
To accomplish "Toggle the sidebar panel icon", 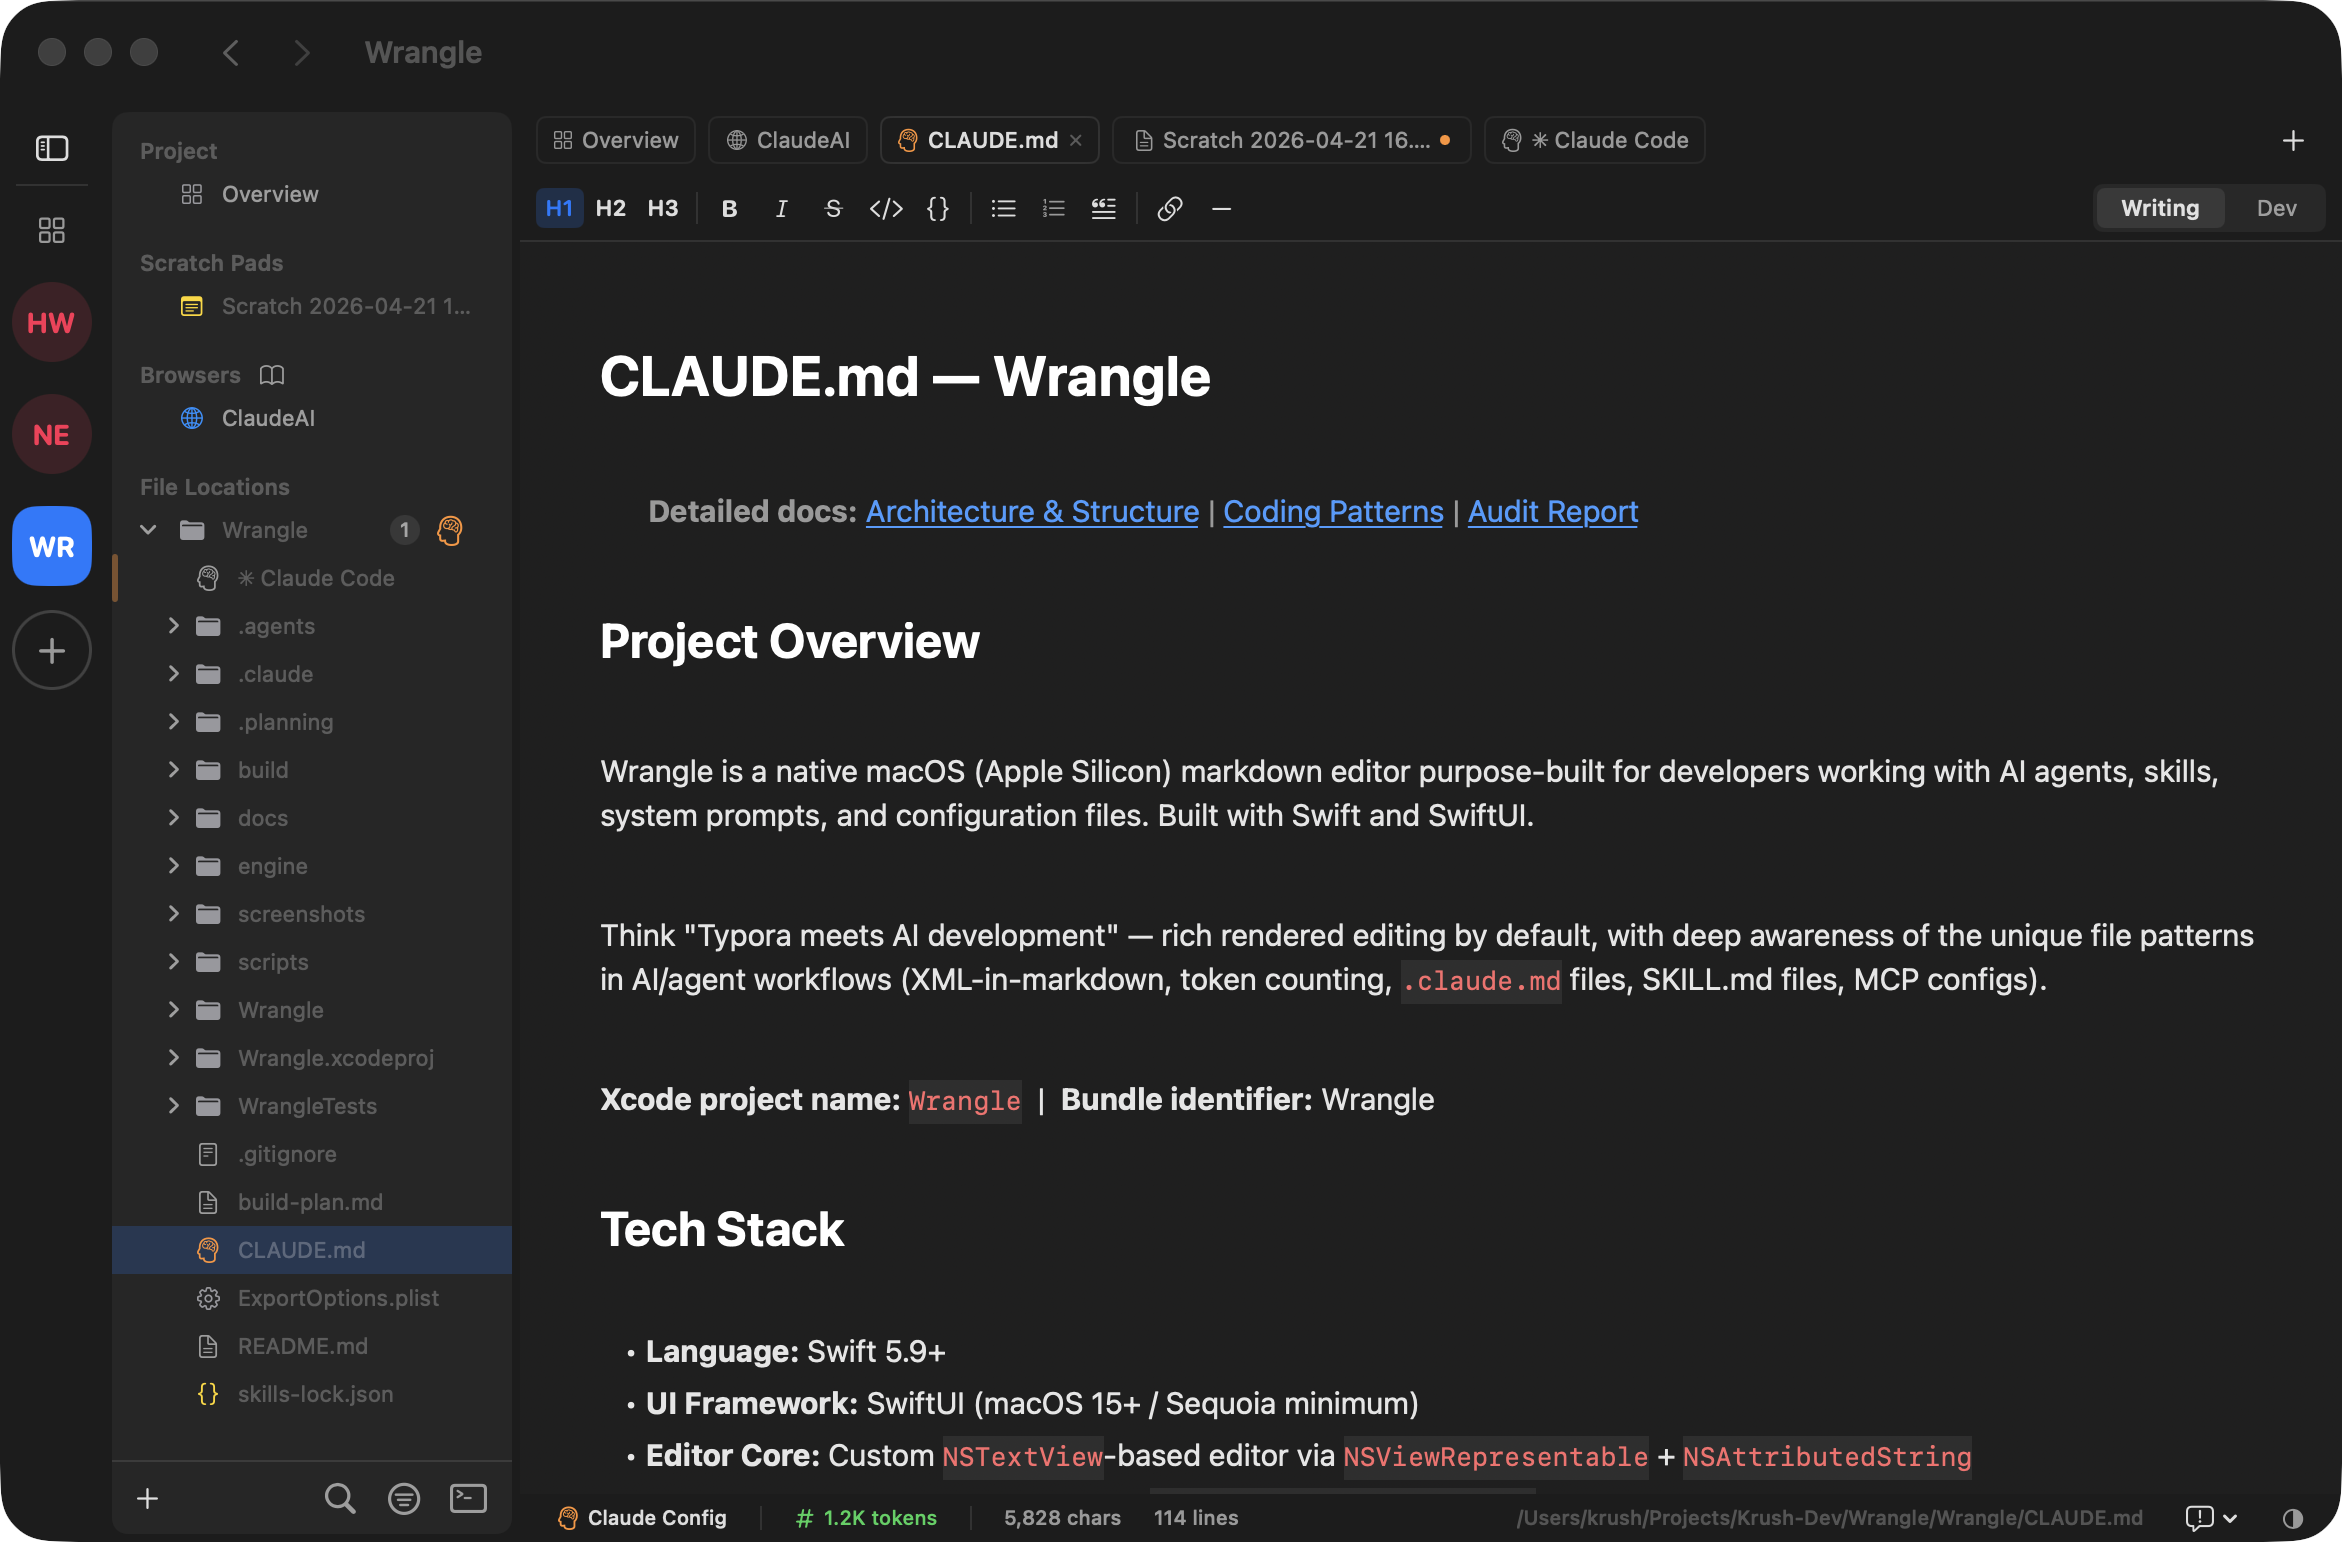I will 52,148.
